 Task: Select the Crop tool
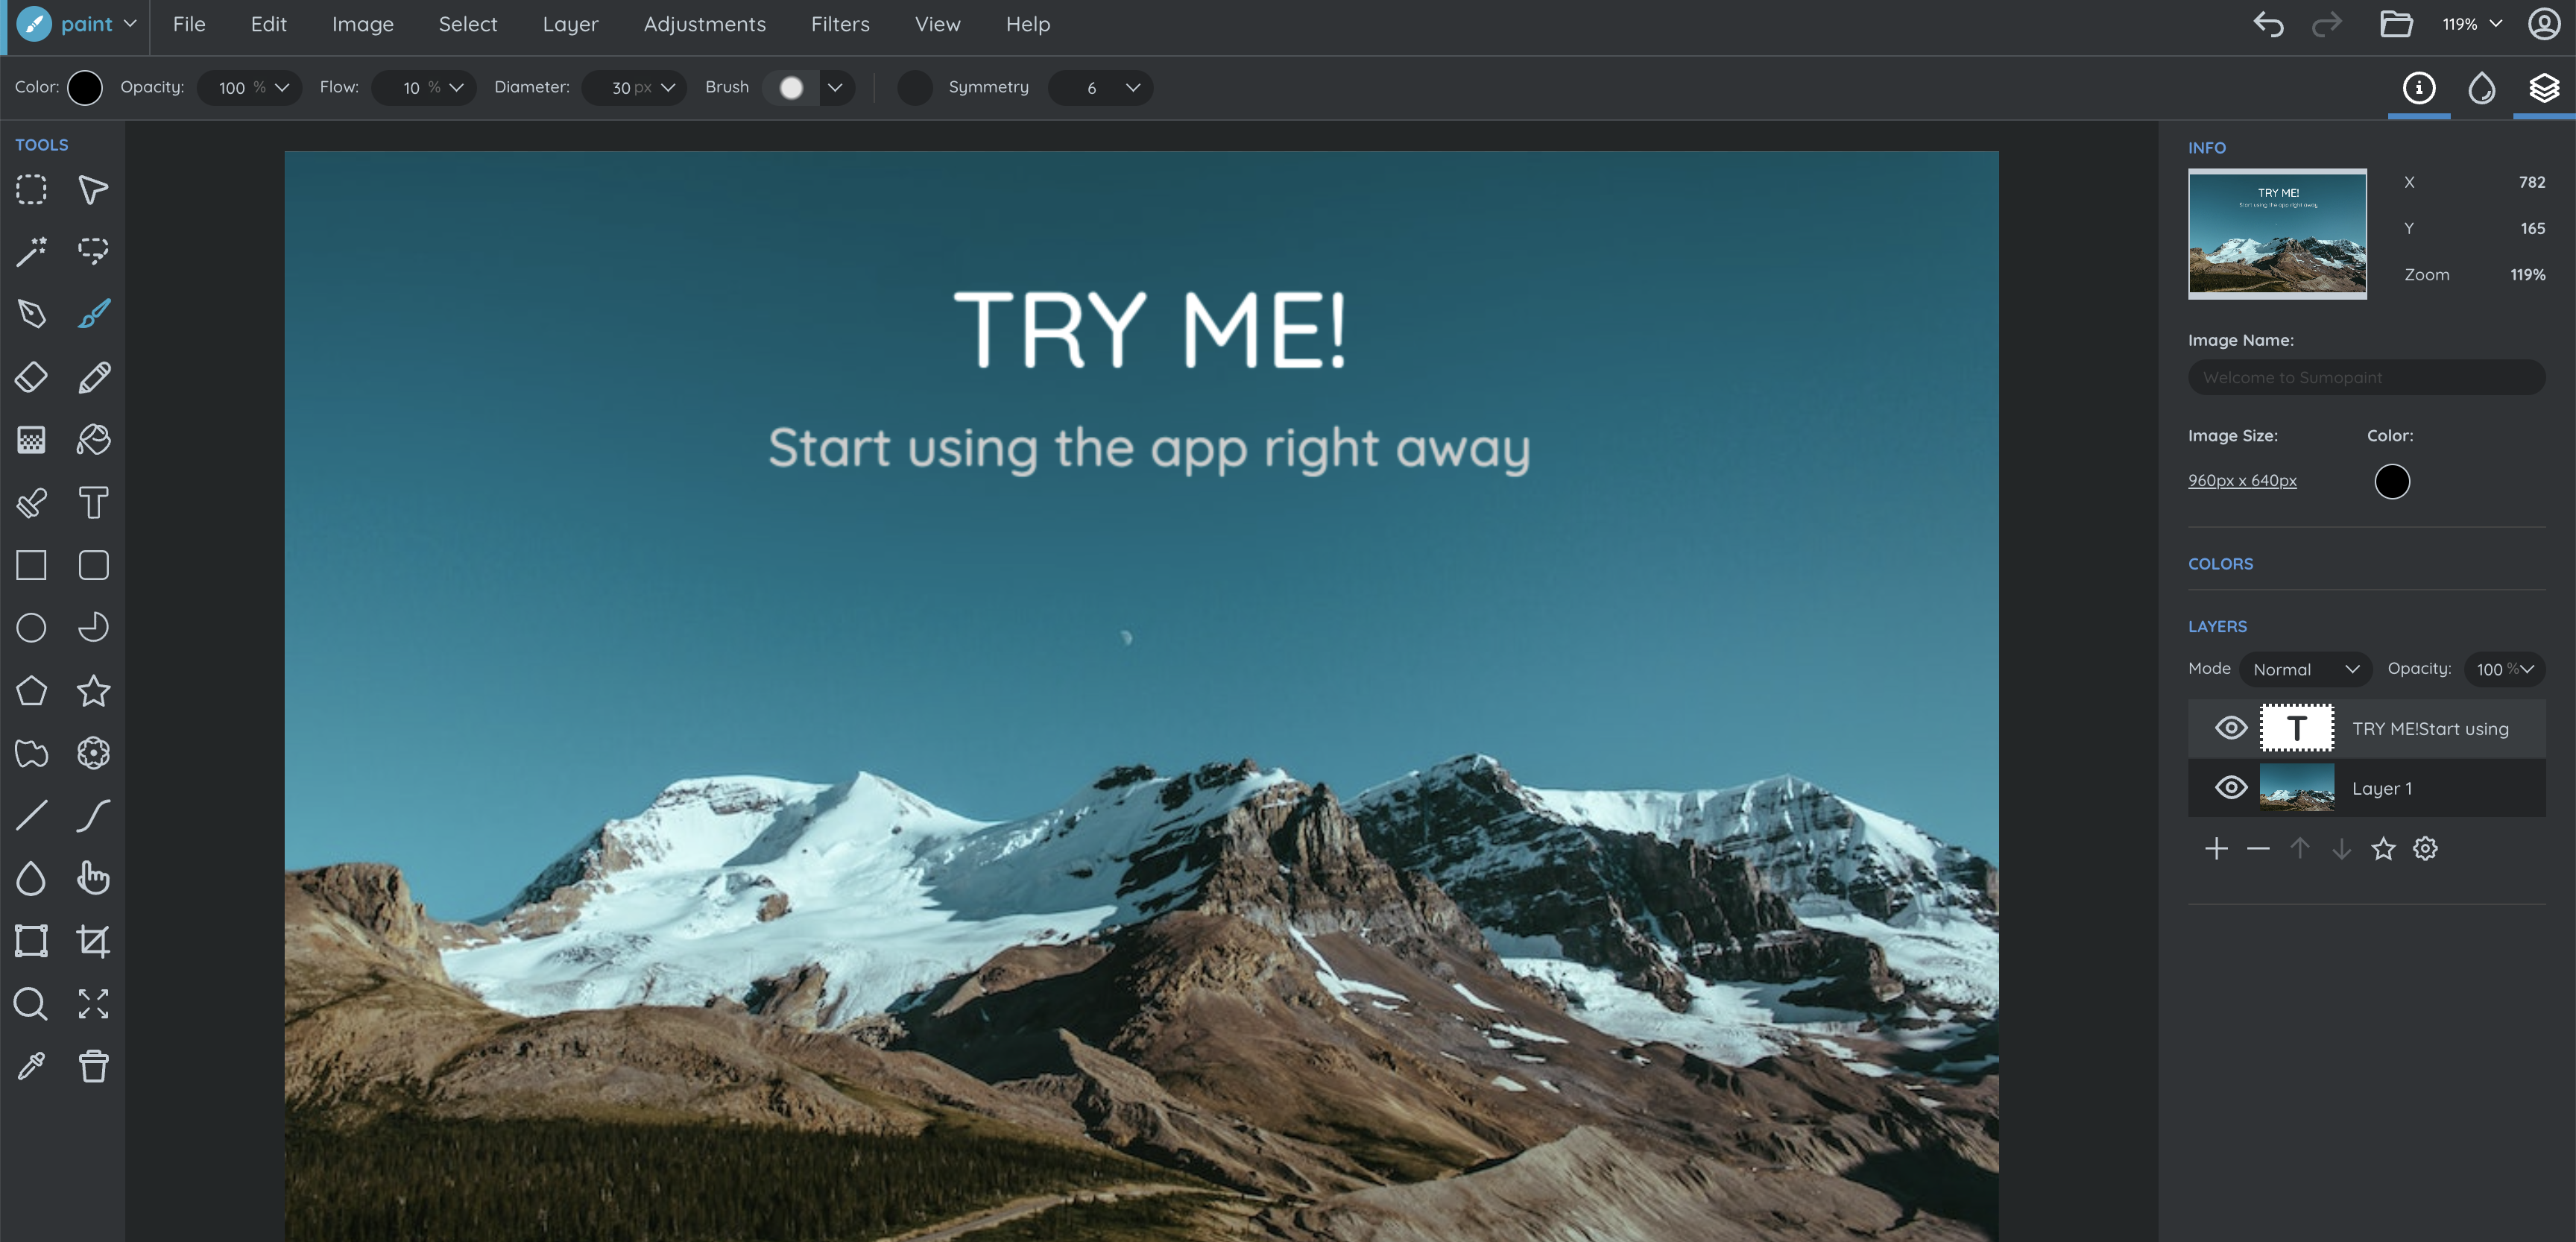pyautogui.click(x=93, y=941)
